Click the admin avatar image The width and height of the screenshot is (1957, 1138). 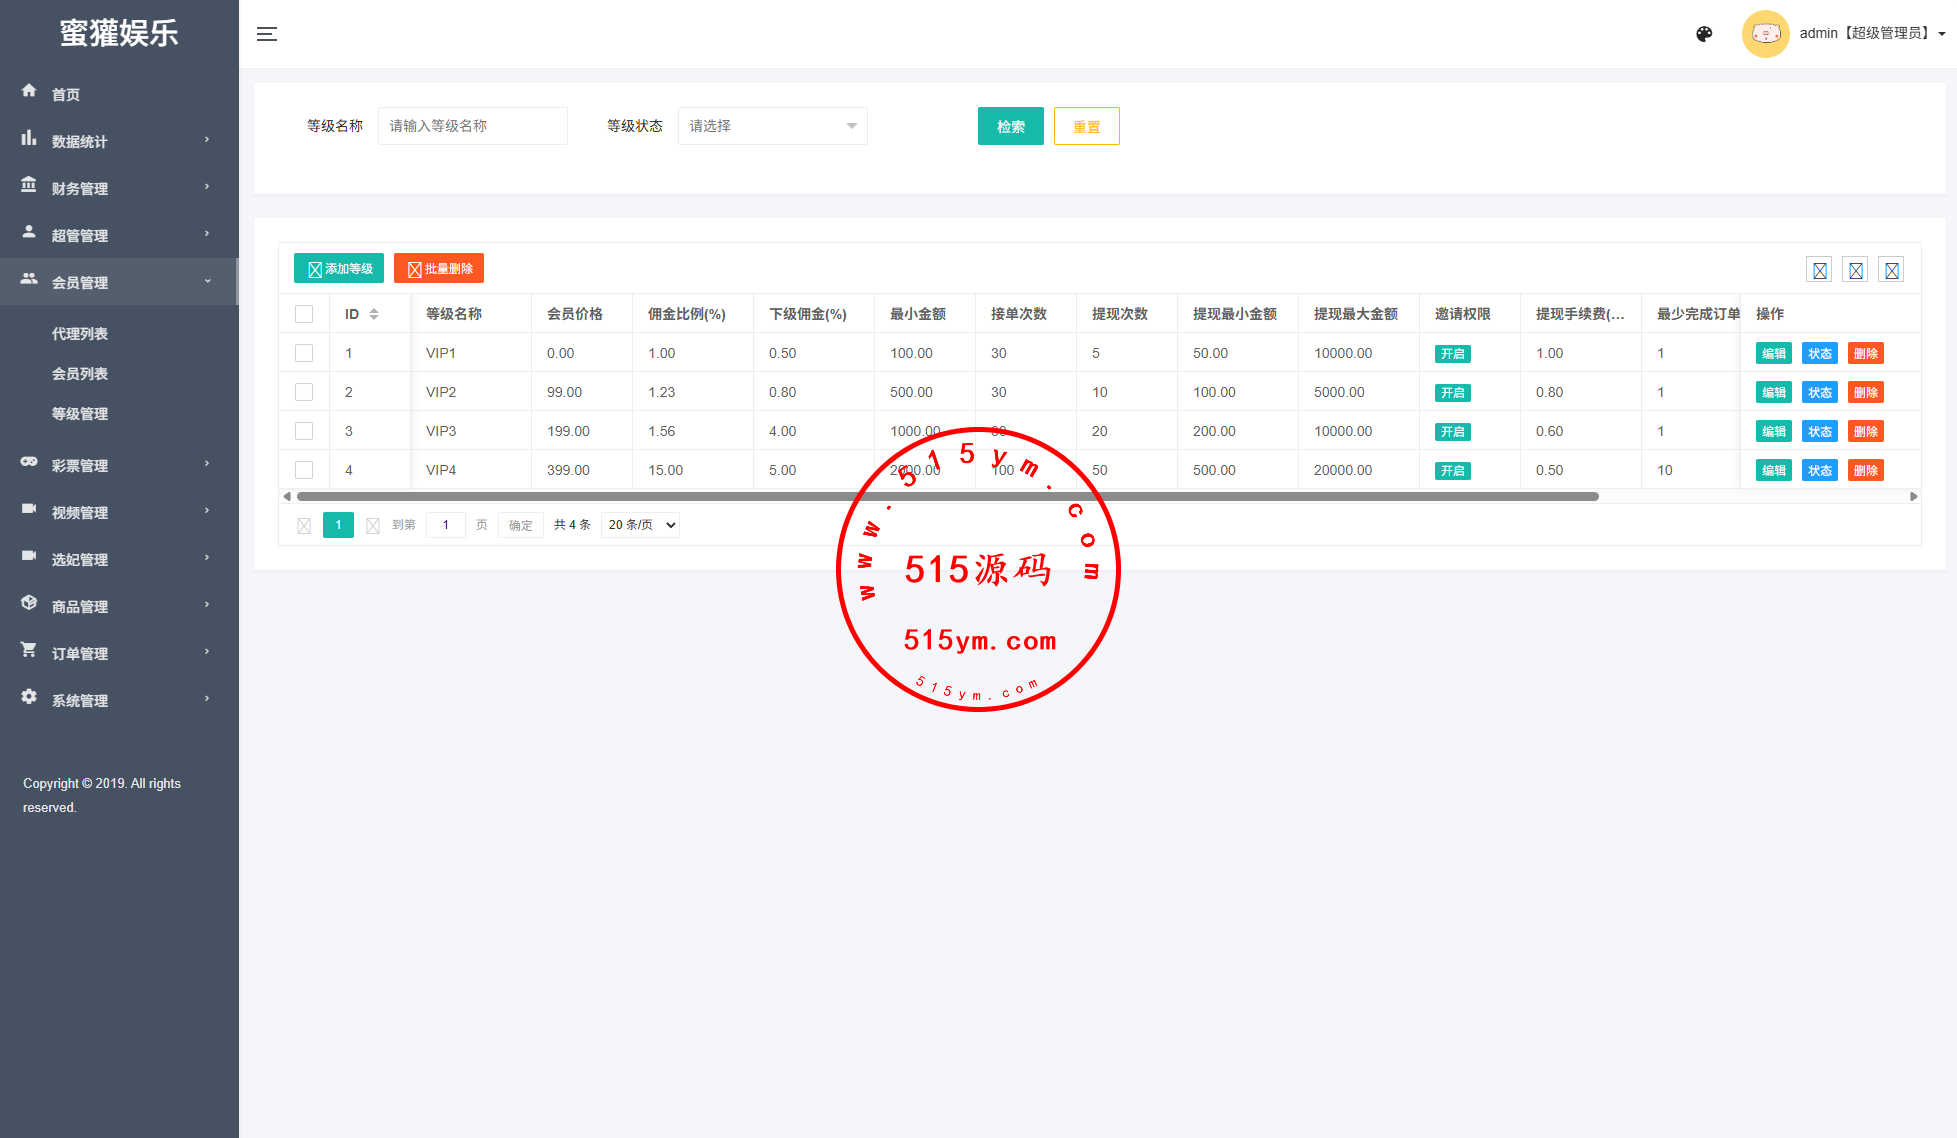[1765, 34]
